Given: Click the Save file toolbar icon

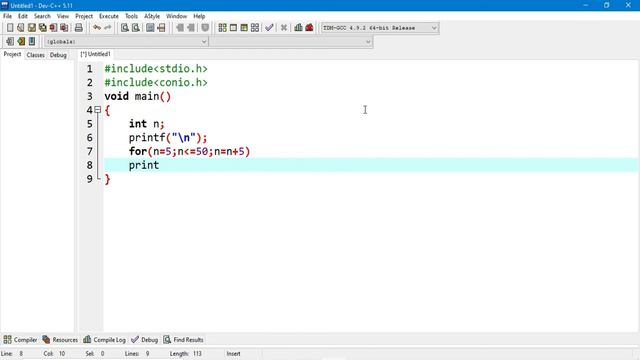Looking at the screenshot, I should coord(31,28).
